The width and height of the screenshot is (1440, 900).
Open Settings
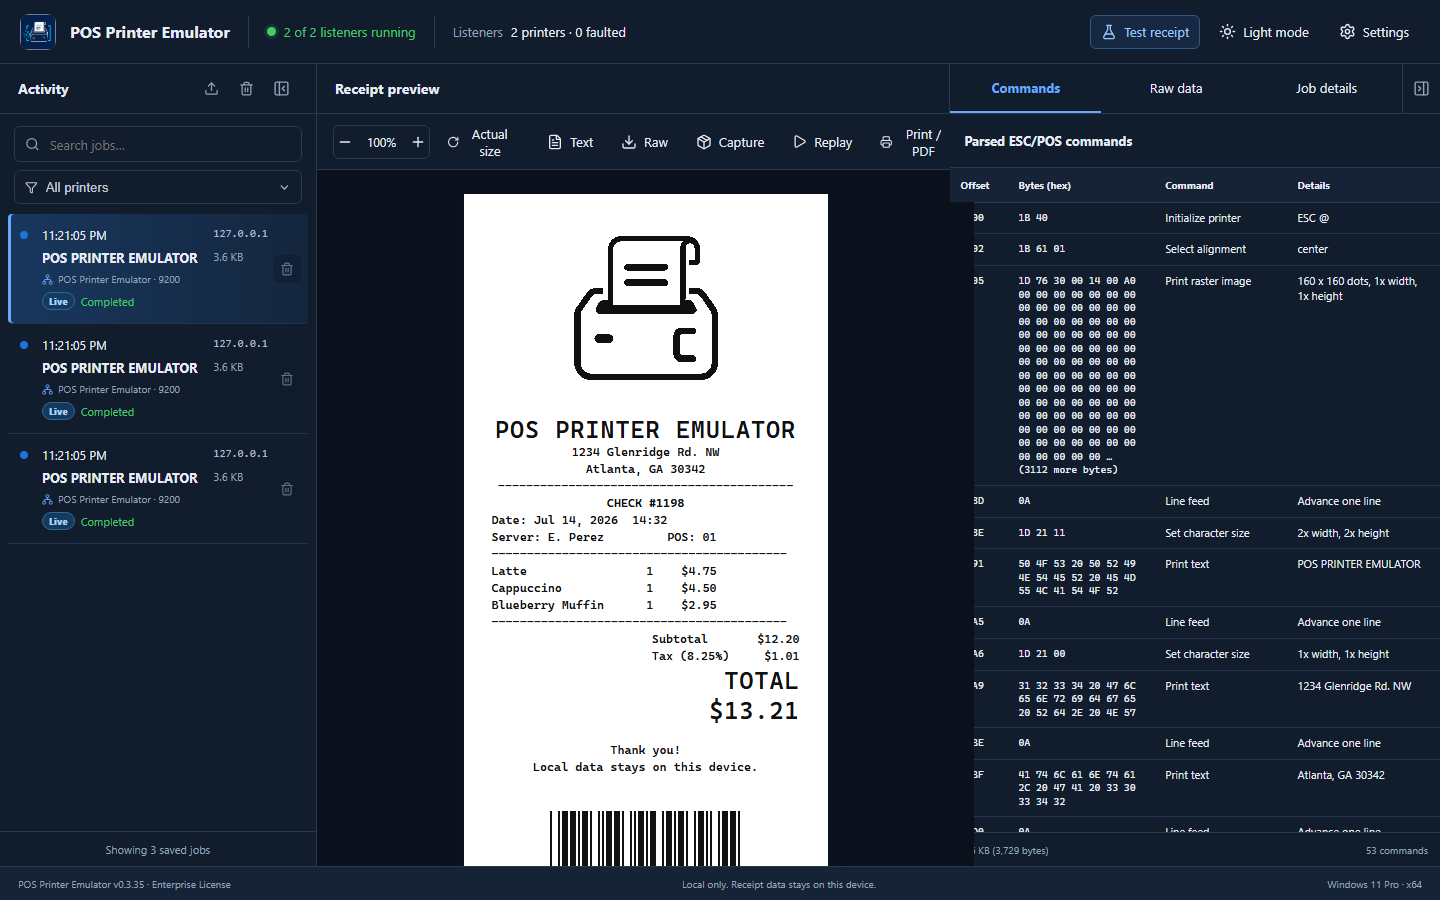coord(1374,32)
